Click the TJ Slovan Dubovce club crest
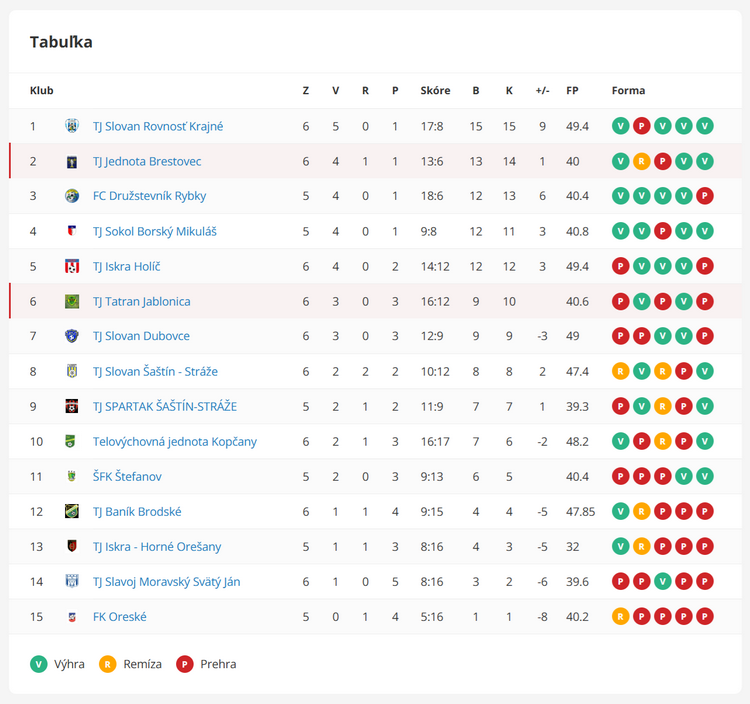Viewport: 750px width, 704px height. 72,336
